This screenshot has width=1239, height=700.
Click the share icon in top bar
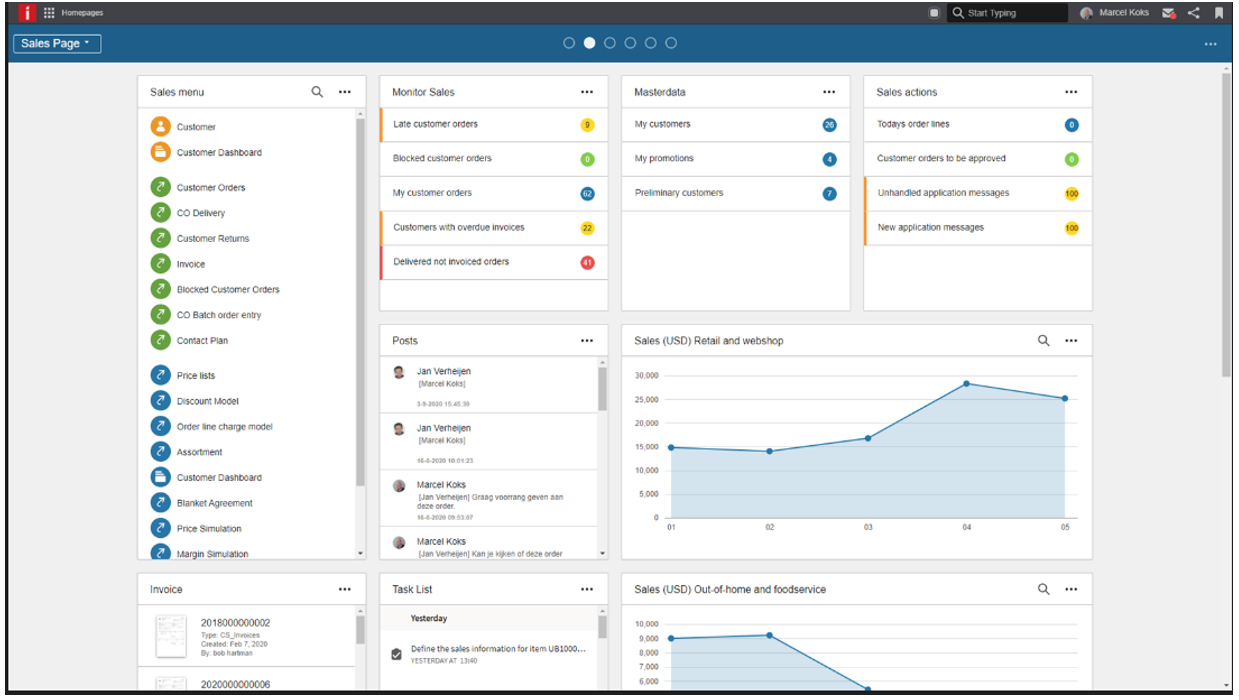coord(1193,13)
